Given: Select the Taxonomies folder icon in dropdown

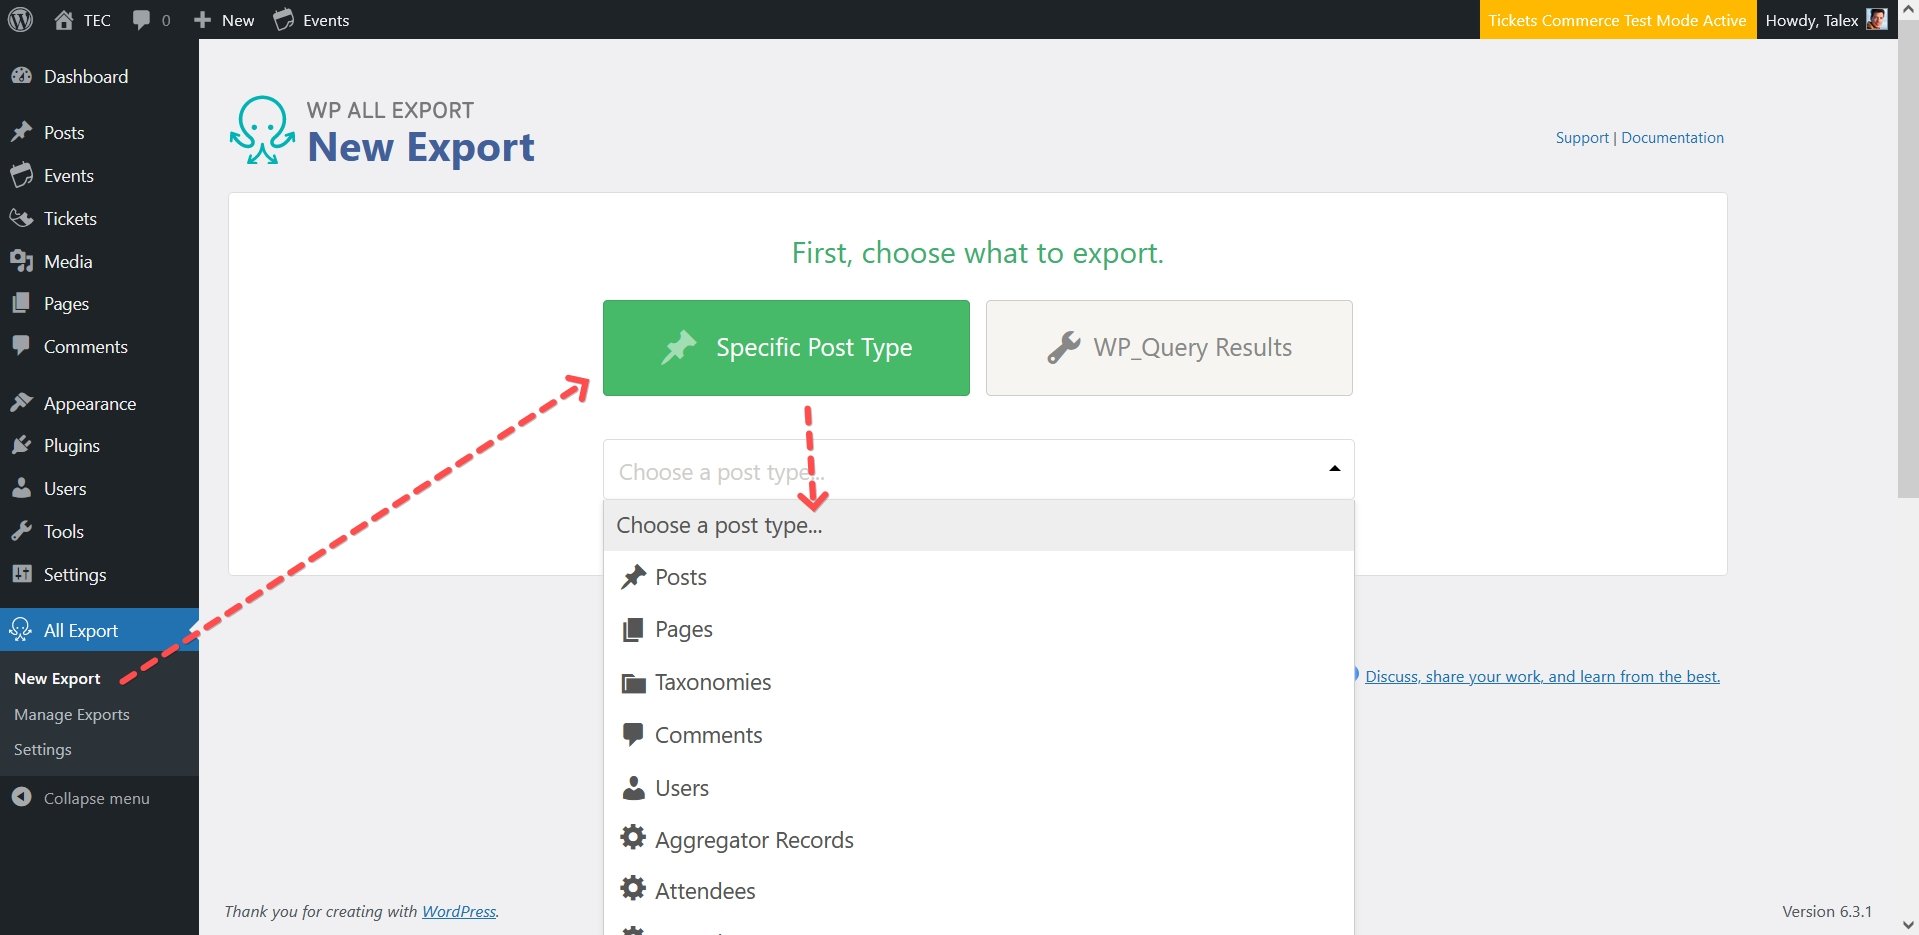Looking at the screenshot, I should coord(633,682).
